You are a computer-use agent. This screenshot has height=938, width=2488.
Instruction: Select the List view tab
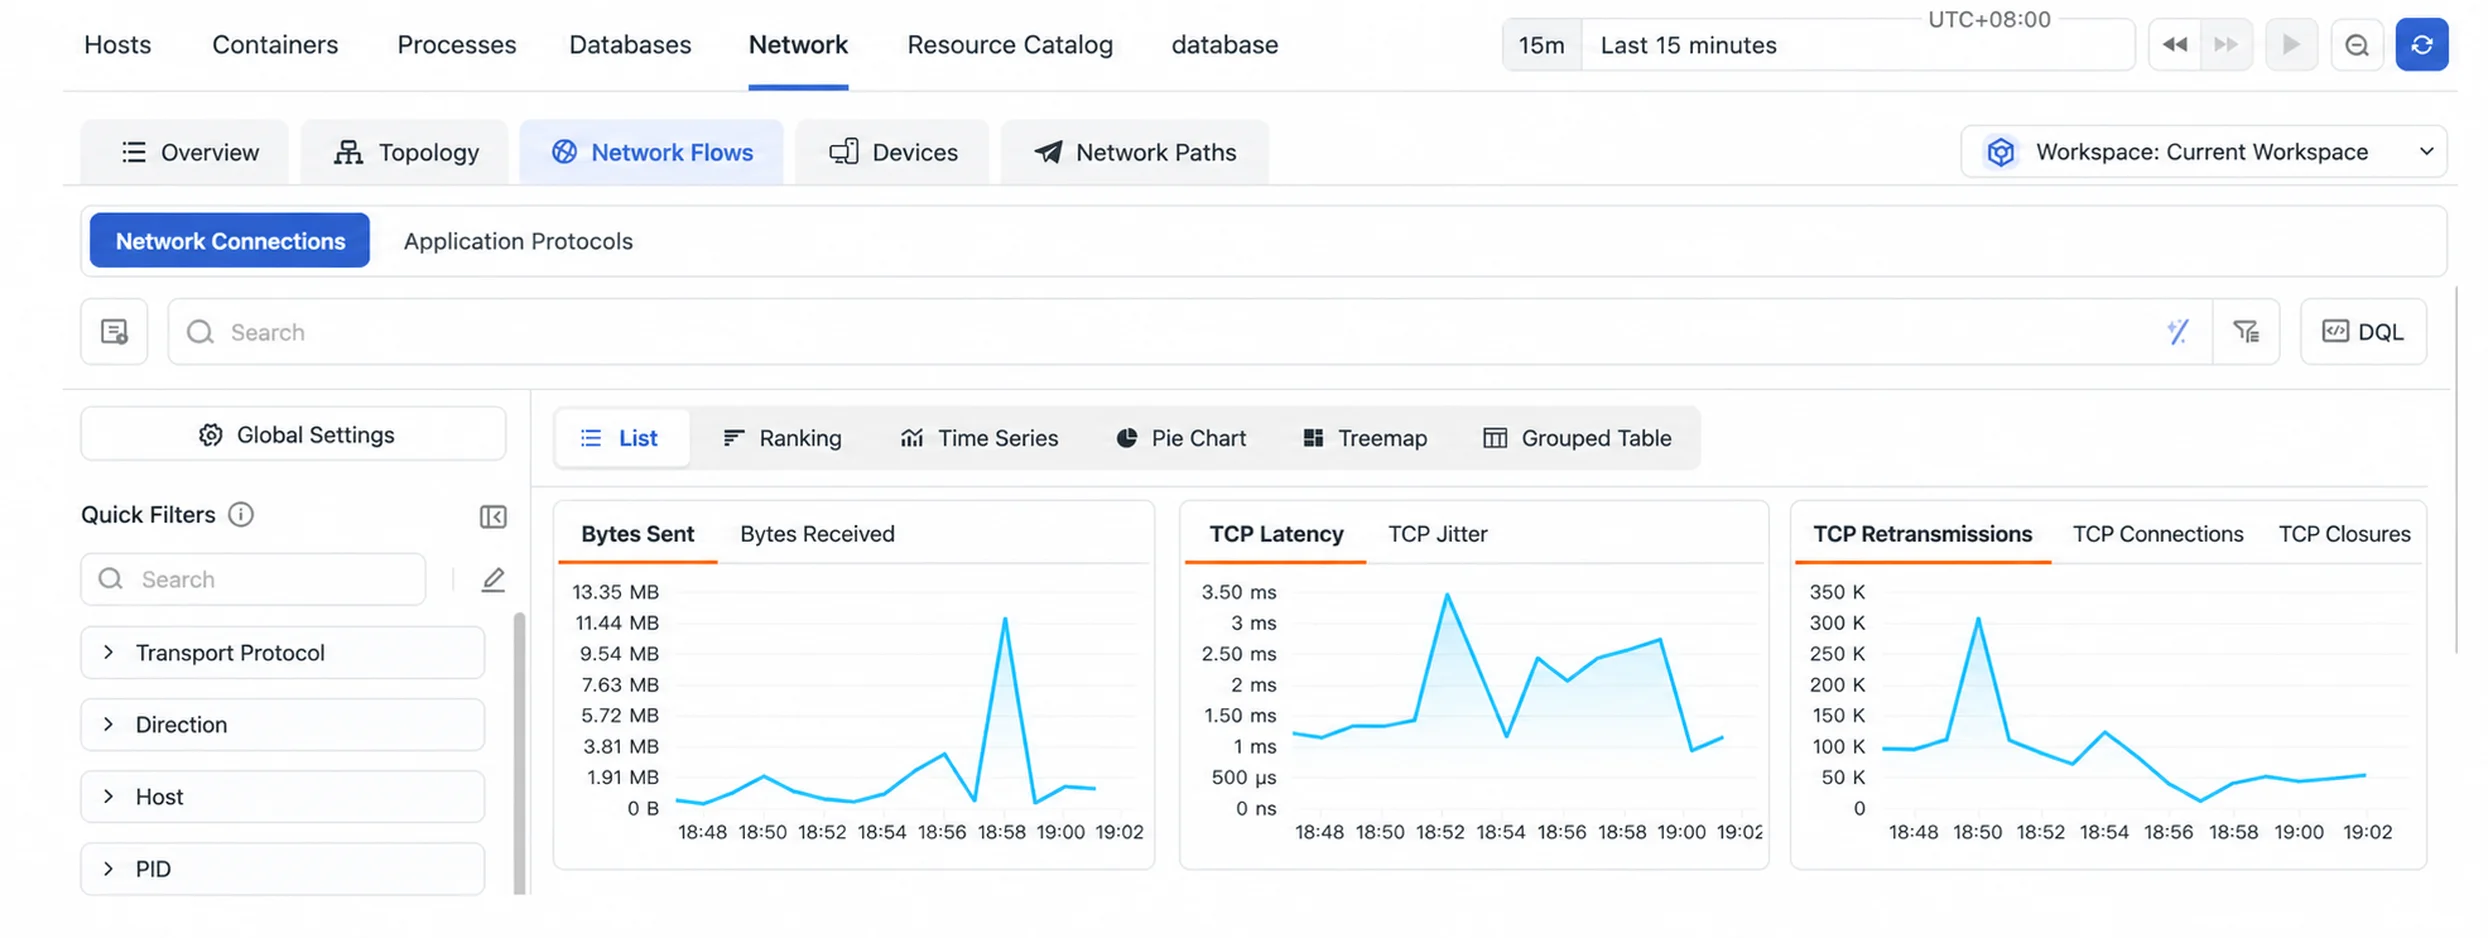(x=620, y=438)
